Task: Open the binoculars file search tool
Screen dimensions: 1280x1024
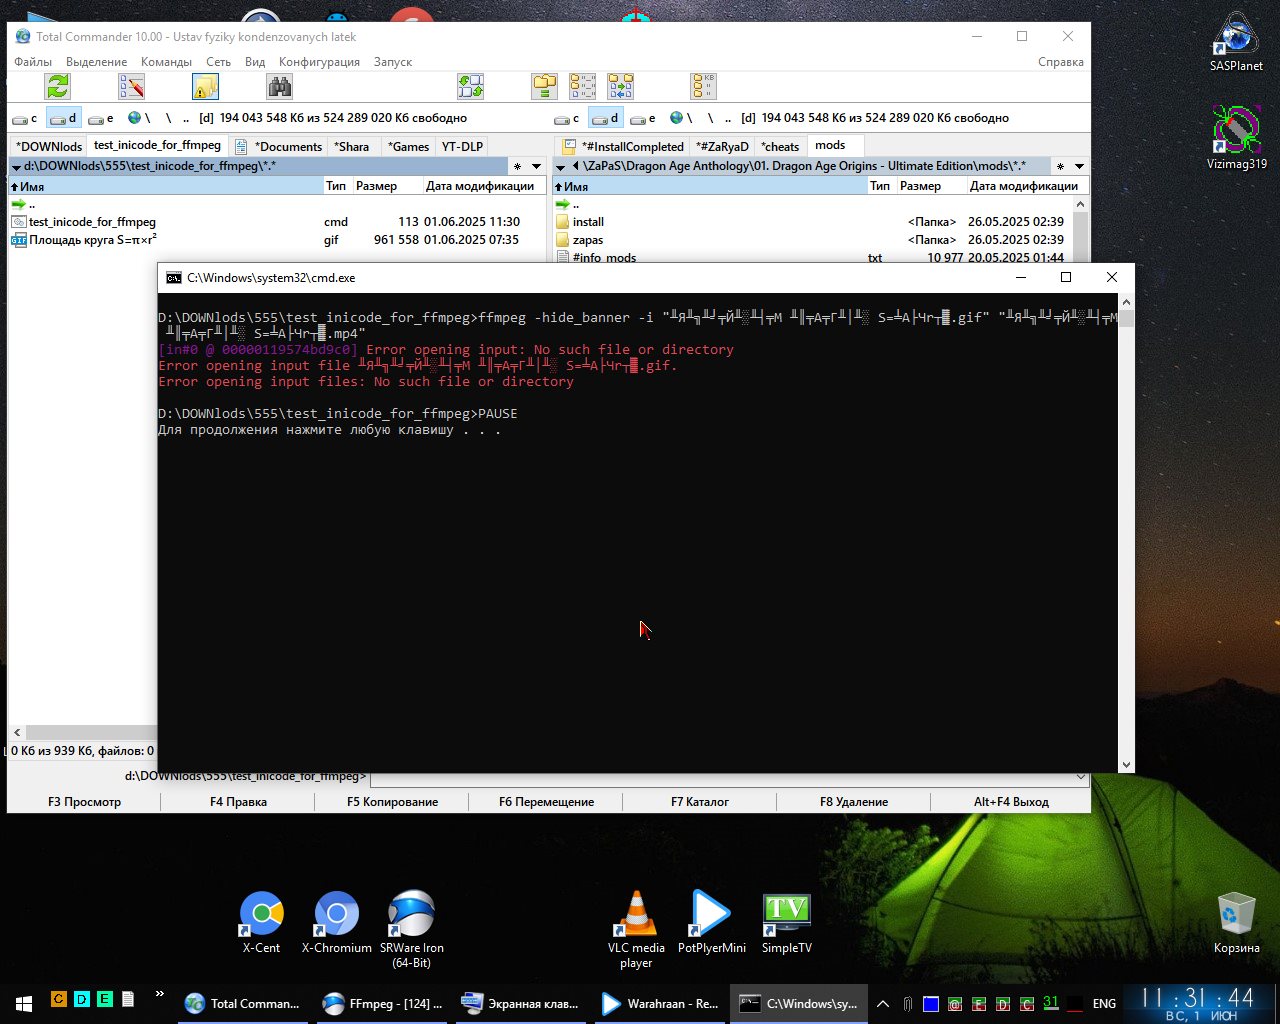Action: [280, 87]
